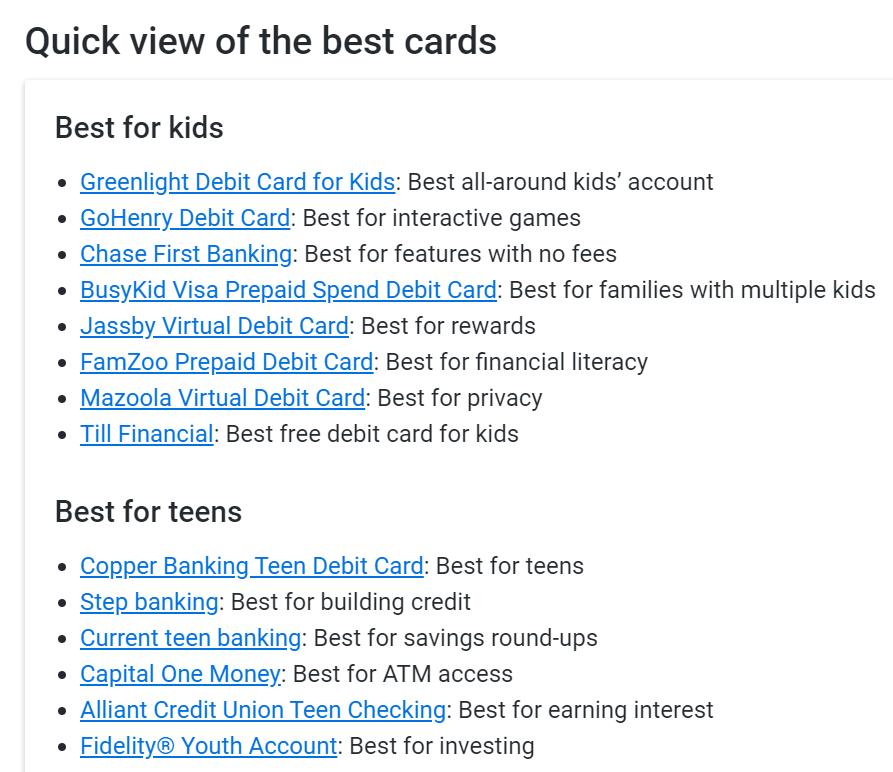Click the Best for kids heading
Image resolution: width=893 pixels, height=772 pixels.
tap(139, 128)
